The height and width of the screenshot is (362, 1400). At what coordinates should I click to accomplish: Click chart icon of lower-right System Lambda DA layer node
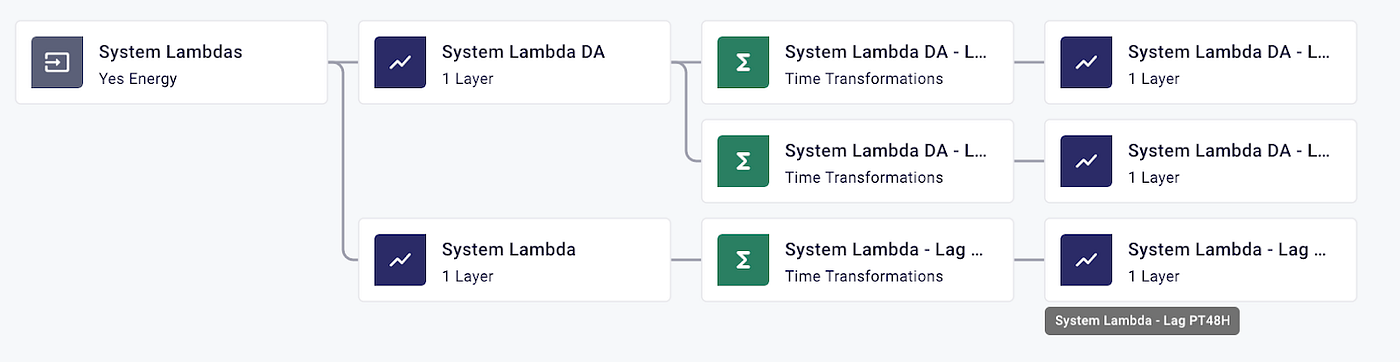1086,161
